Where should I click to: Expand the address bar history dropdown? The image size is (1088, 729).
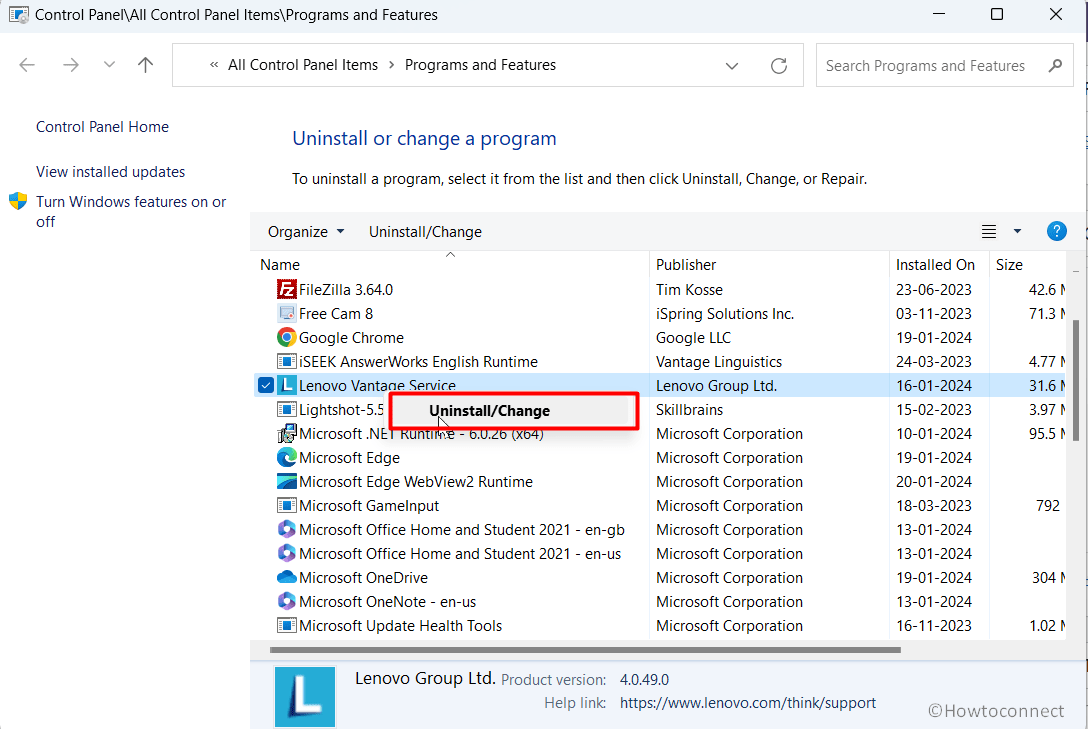pos(731,66)
